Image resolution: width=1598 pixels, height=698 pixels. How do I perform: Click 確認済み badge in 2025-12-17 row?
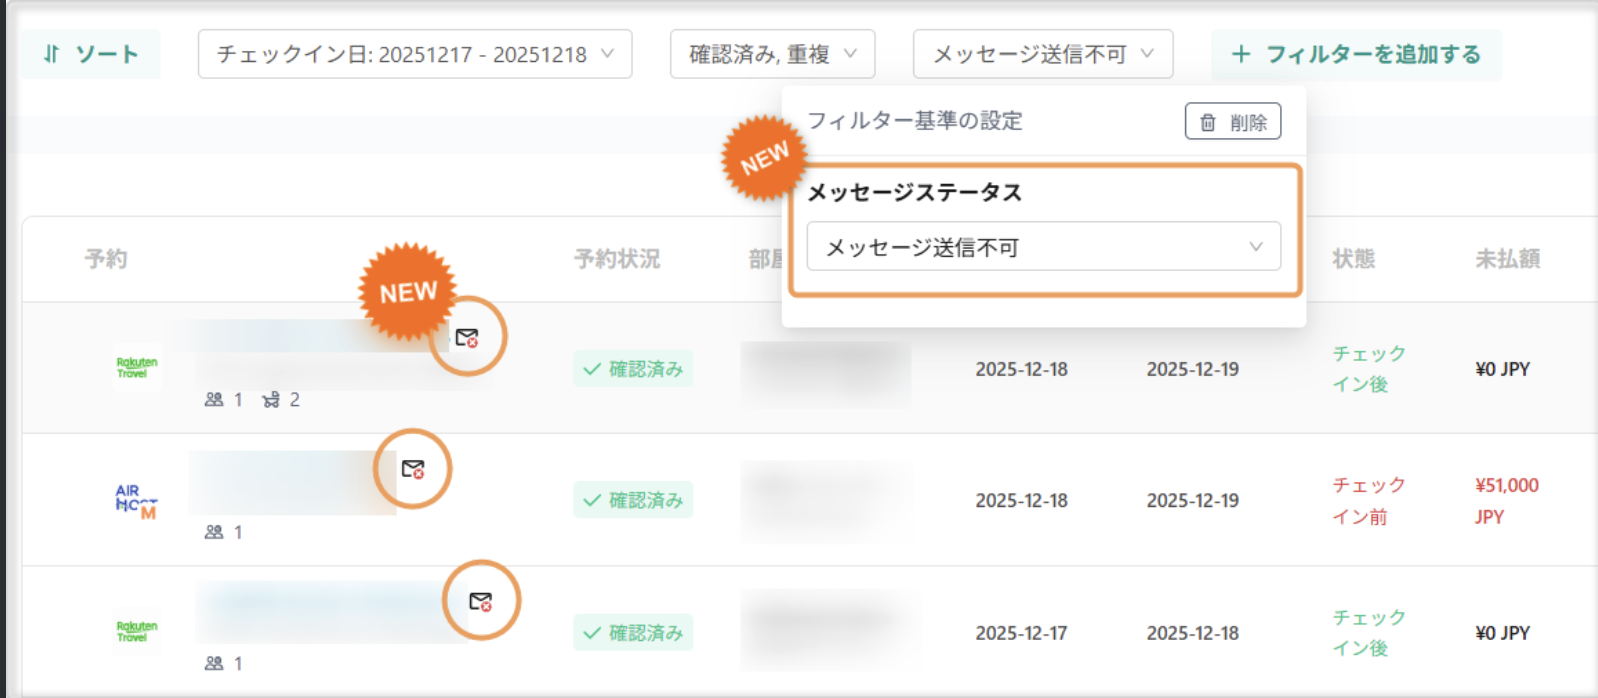click(633, 633)
